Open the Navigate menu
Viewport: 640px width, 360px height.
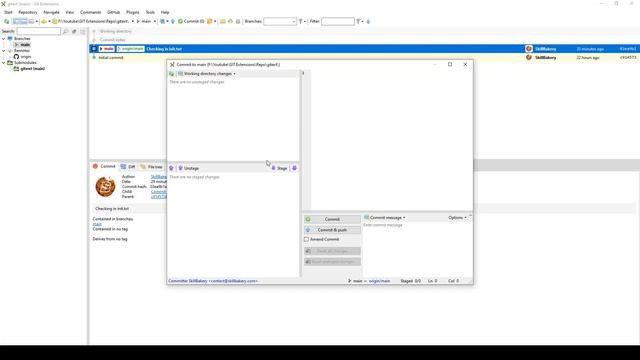(x=51, y=12)
